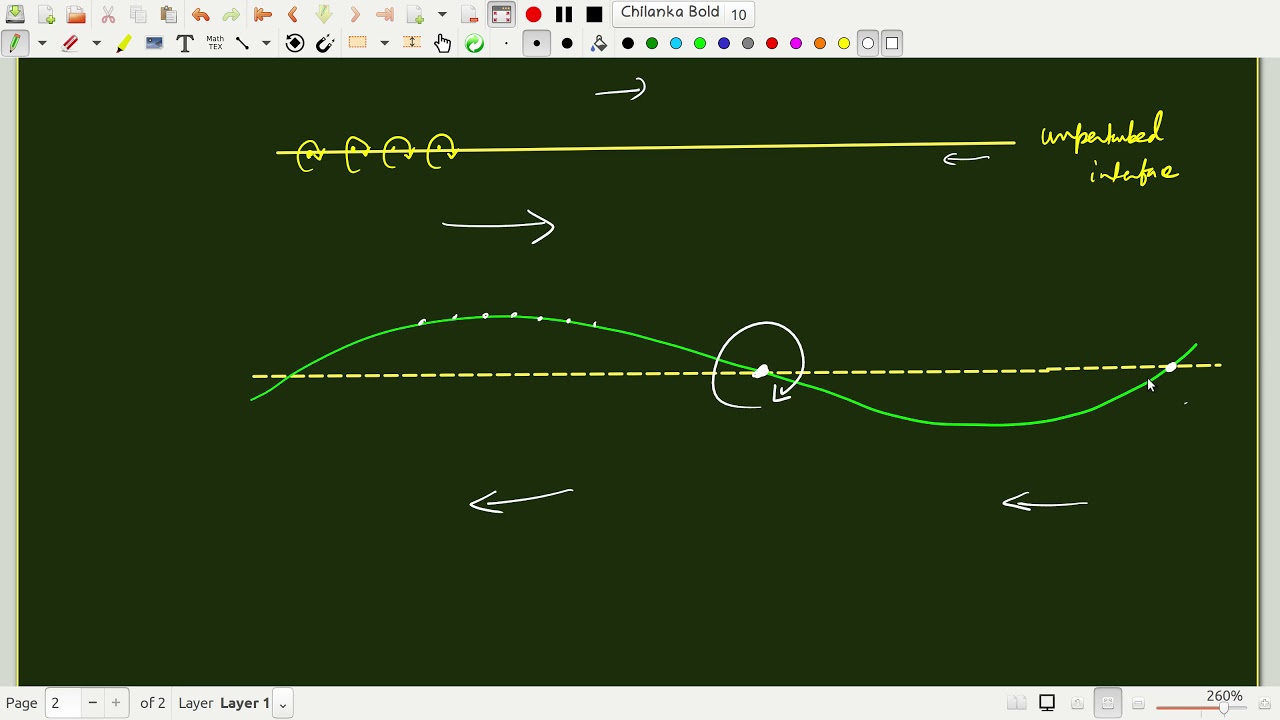This screenshot has height=720, width=1280.
Task: Choose the black color swatch
Action: 628,43
